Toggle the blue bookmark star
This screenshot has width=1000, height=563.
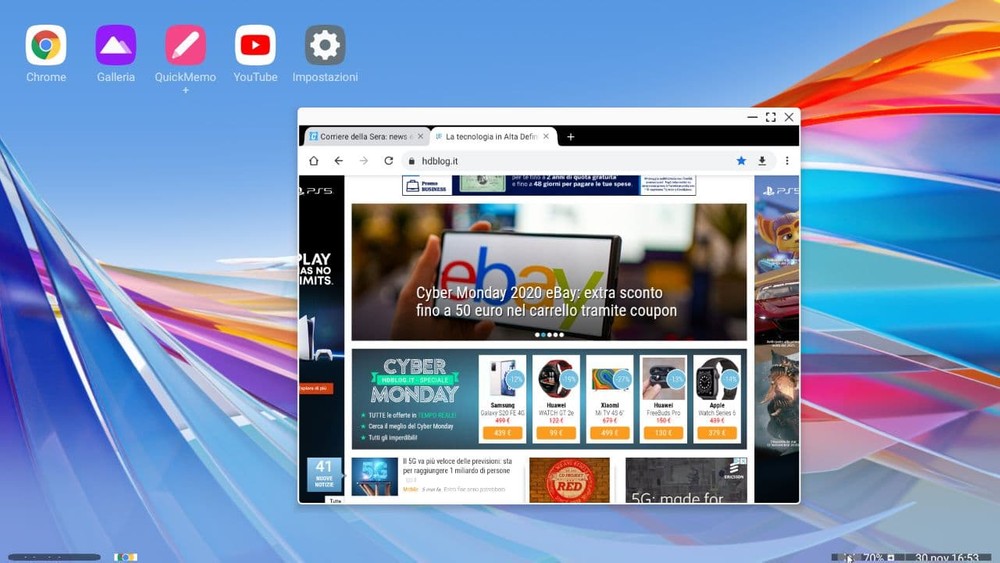pos(741,161)
